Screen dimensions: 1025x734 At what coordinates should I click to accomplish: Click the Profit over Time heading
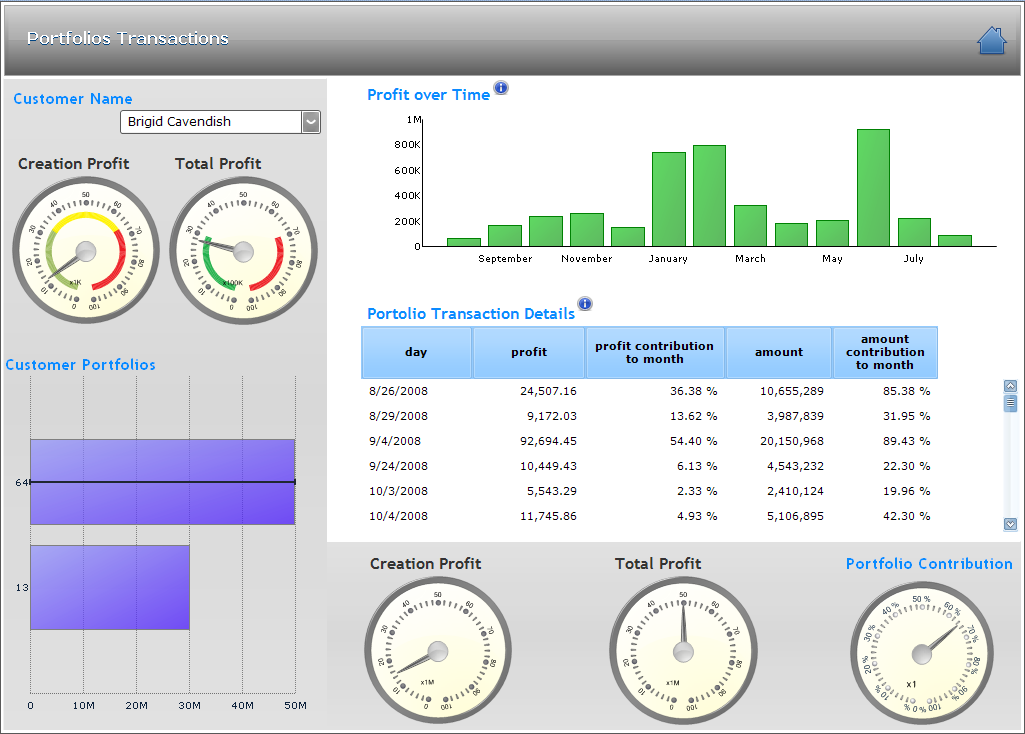tap(428, 95)
